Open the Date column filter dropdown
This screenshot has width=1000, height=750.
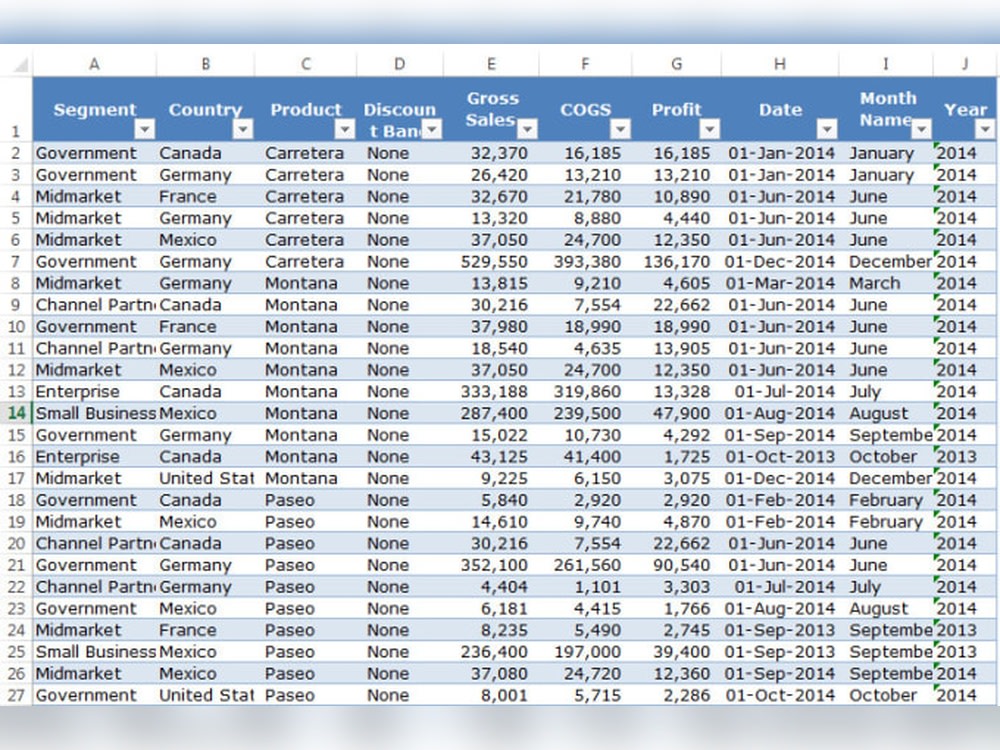(827, 129)
